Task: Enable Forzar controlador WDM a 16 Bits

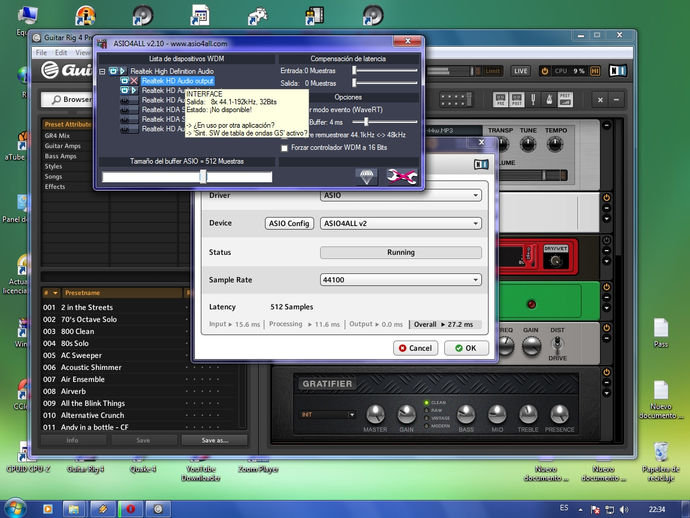Action: click(284, 148)
